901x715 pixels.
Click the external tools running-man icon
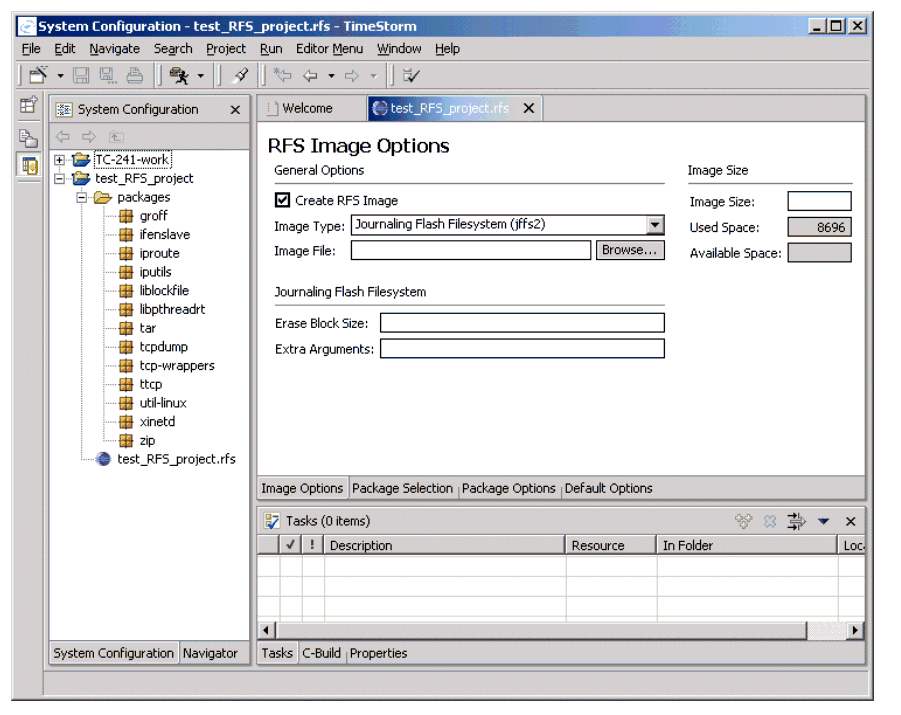click(179, 76)
